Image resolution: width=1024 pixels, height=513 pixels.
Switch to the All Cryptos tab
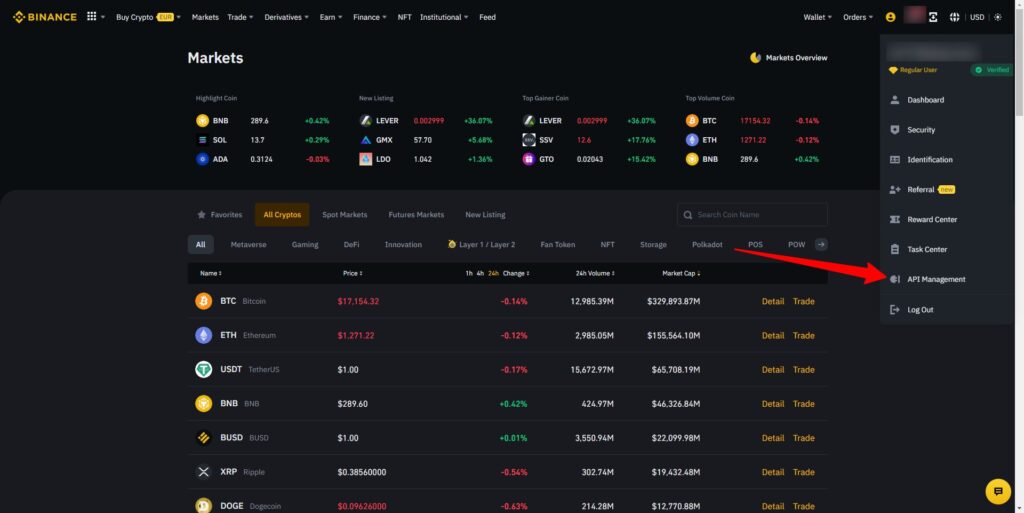click(282, 215)
